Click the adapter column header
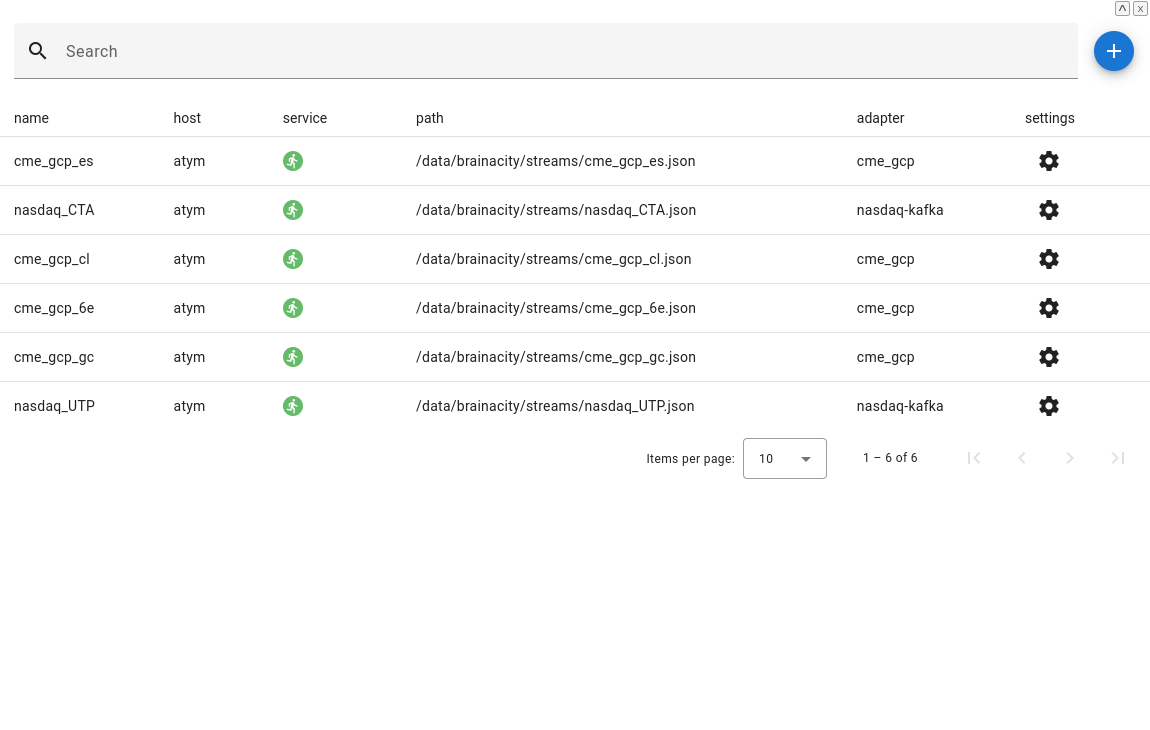The width and height of the screenshot is (1150, 730). 880,118
